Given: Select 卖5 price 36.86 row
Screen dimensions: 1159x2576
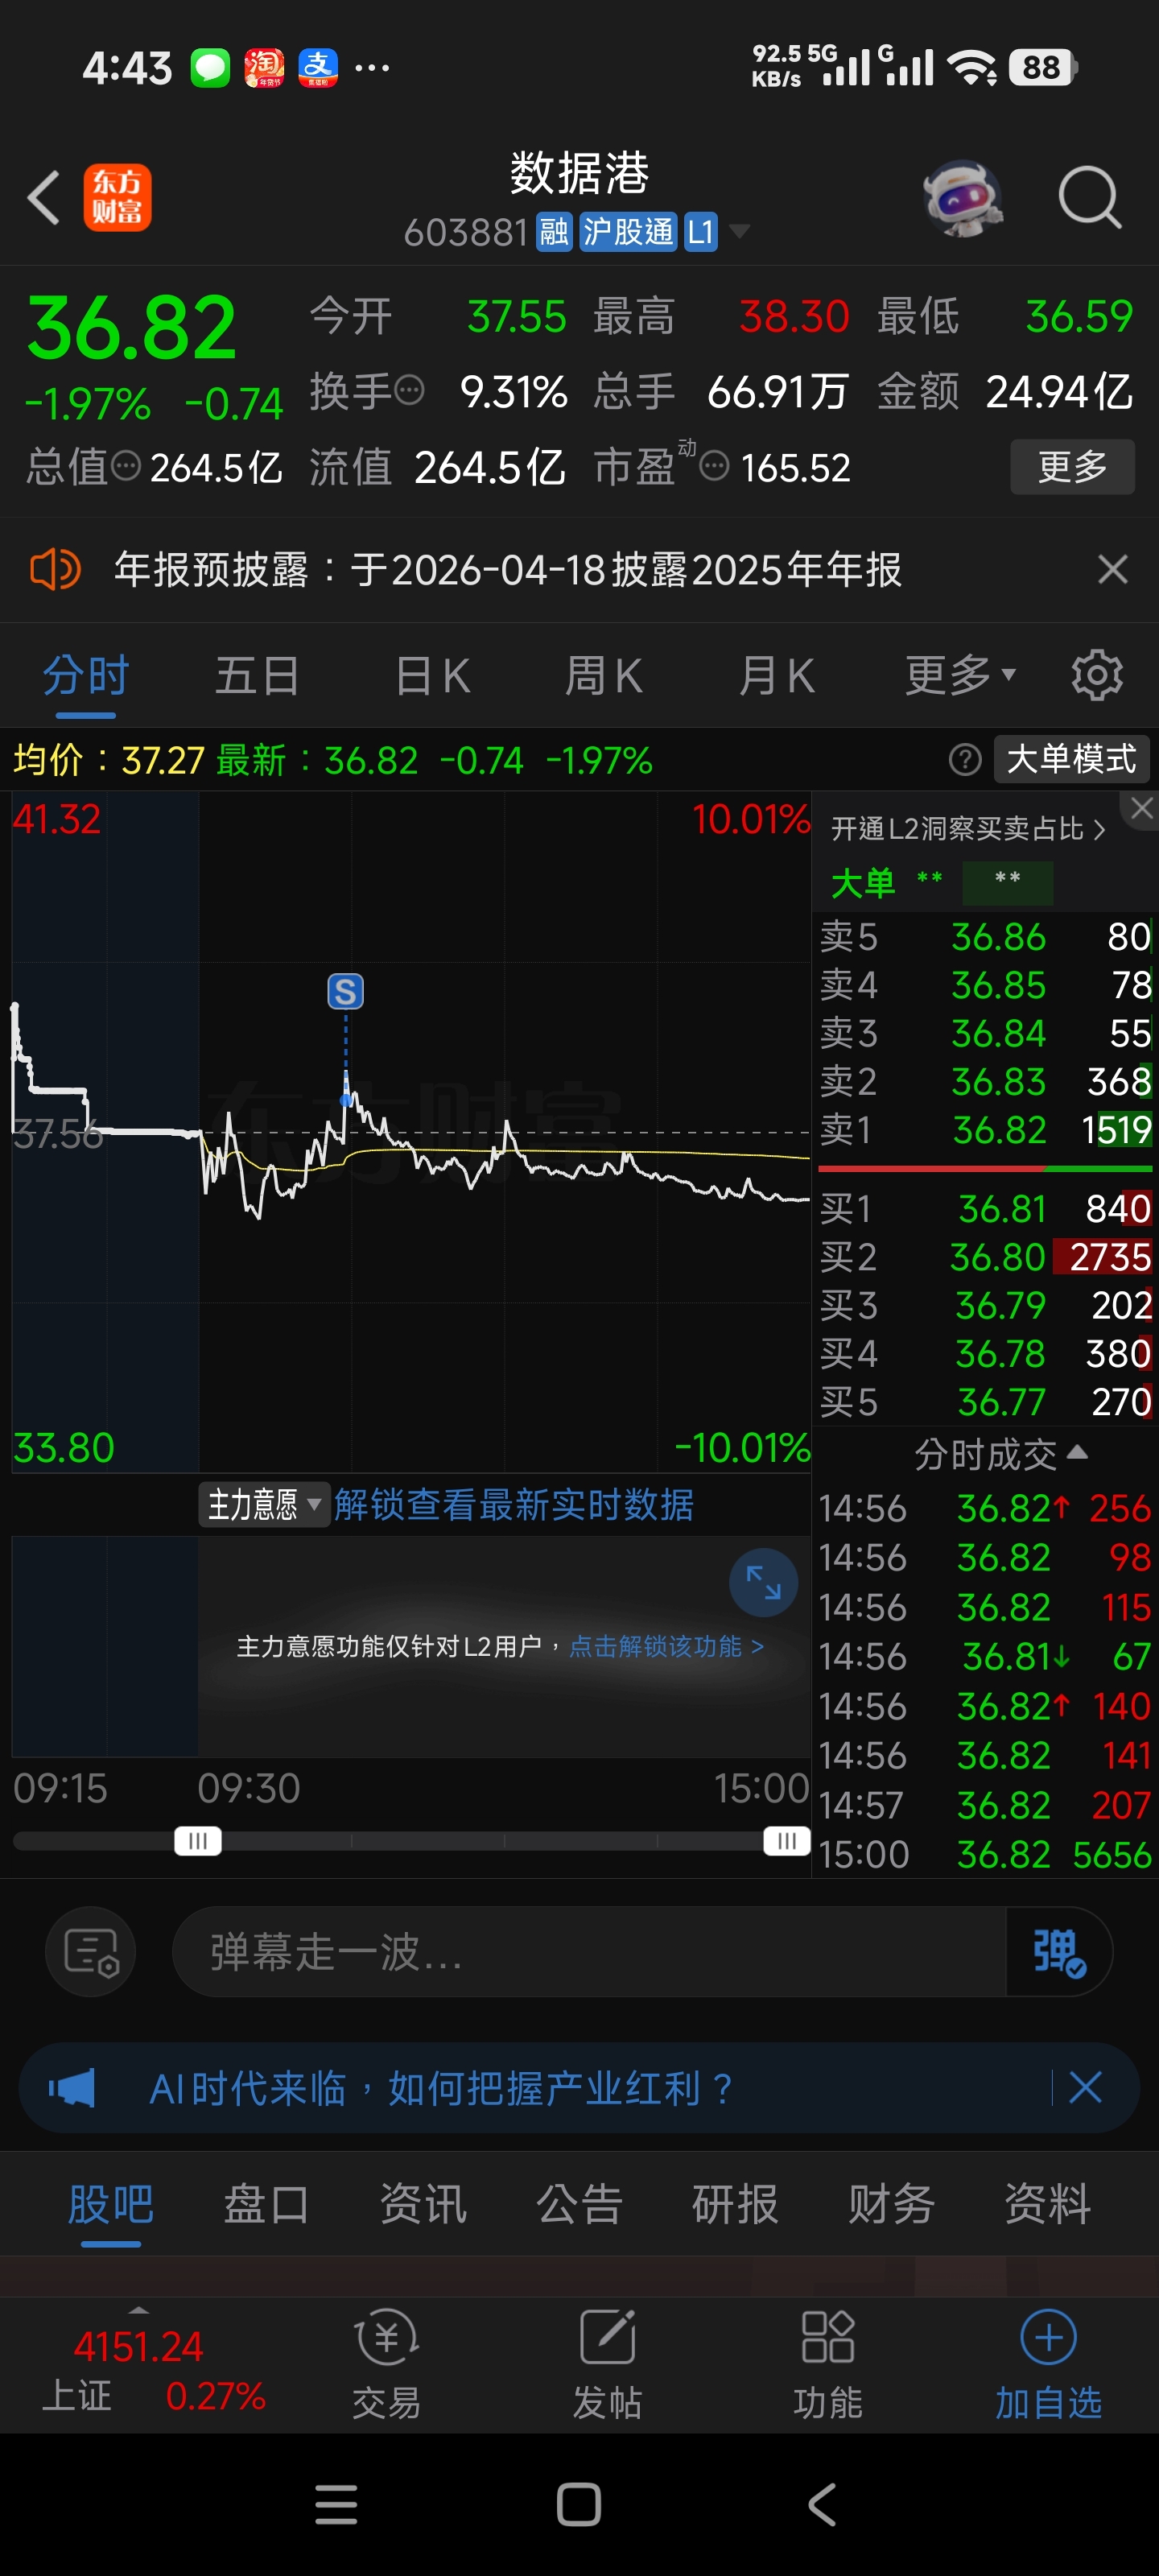Looking at the screenshot, I should (986, 937).
